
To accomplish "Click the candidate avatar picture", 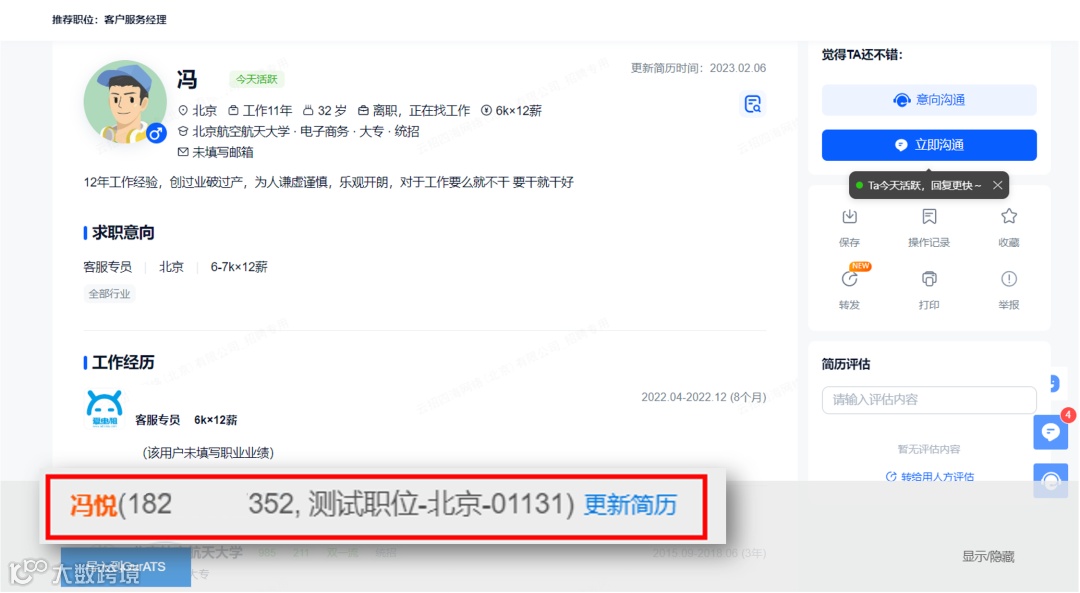I will (125, 102).
